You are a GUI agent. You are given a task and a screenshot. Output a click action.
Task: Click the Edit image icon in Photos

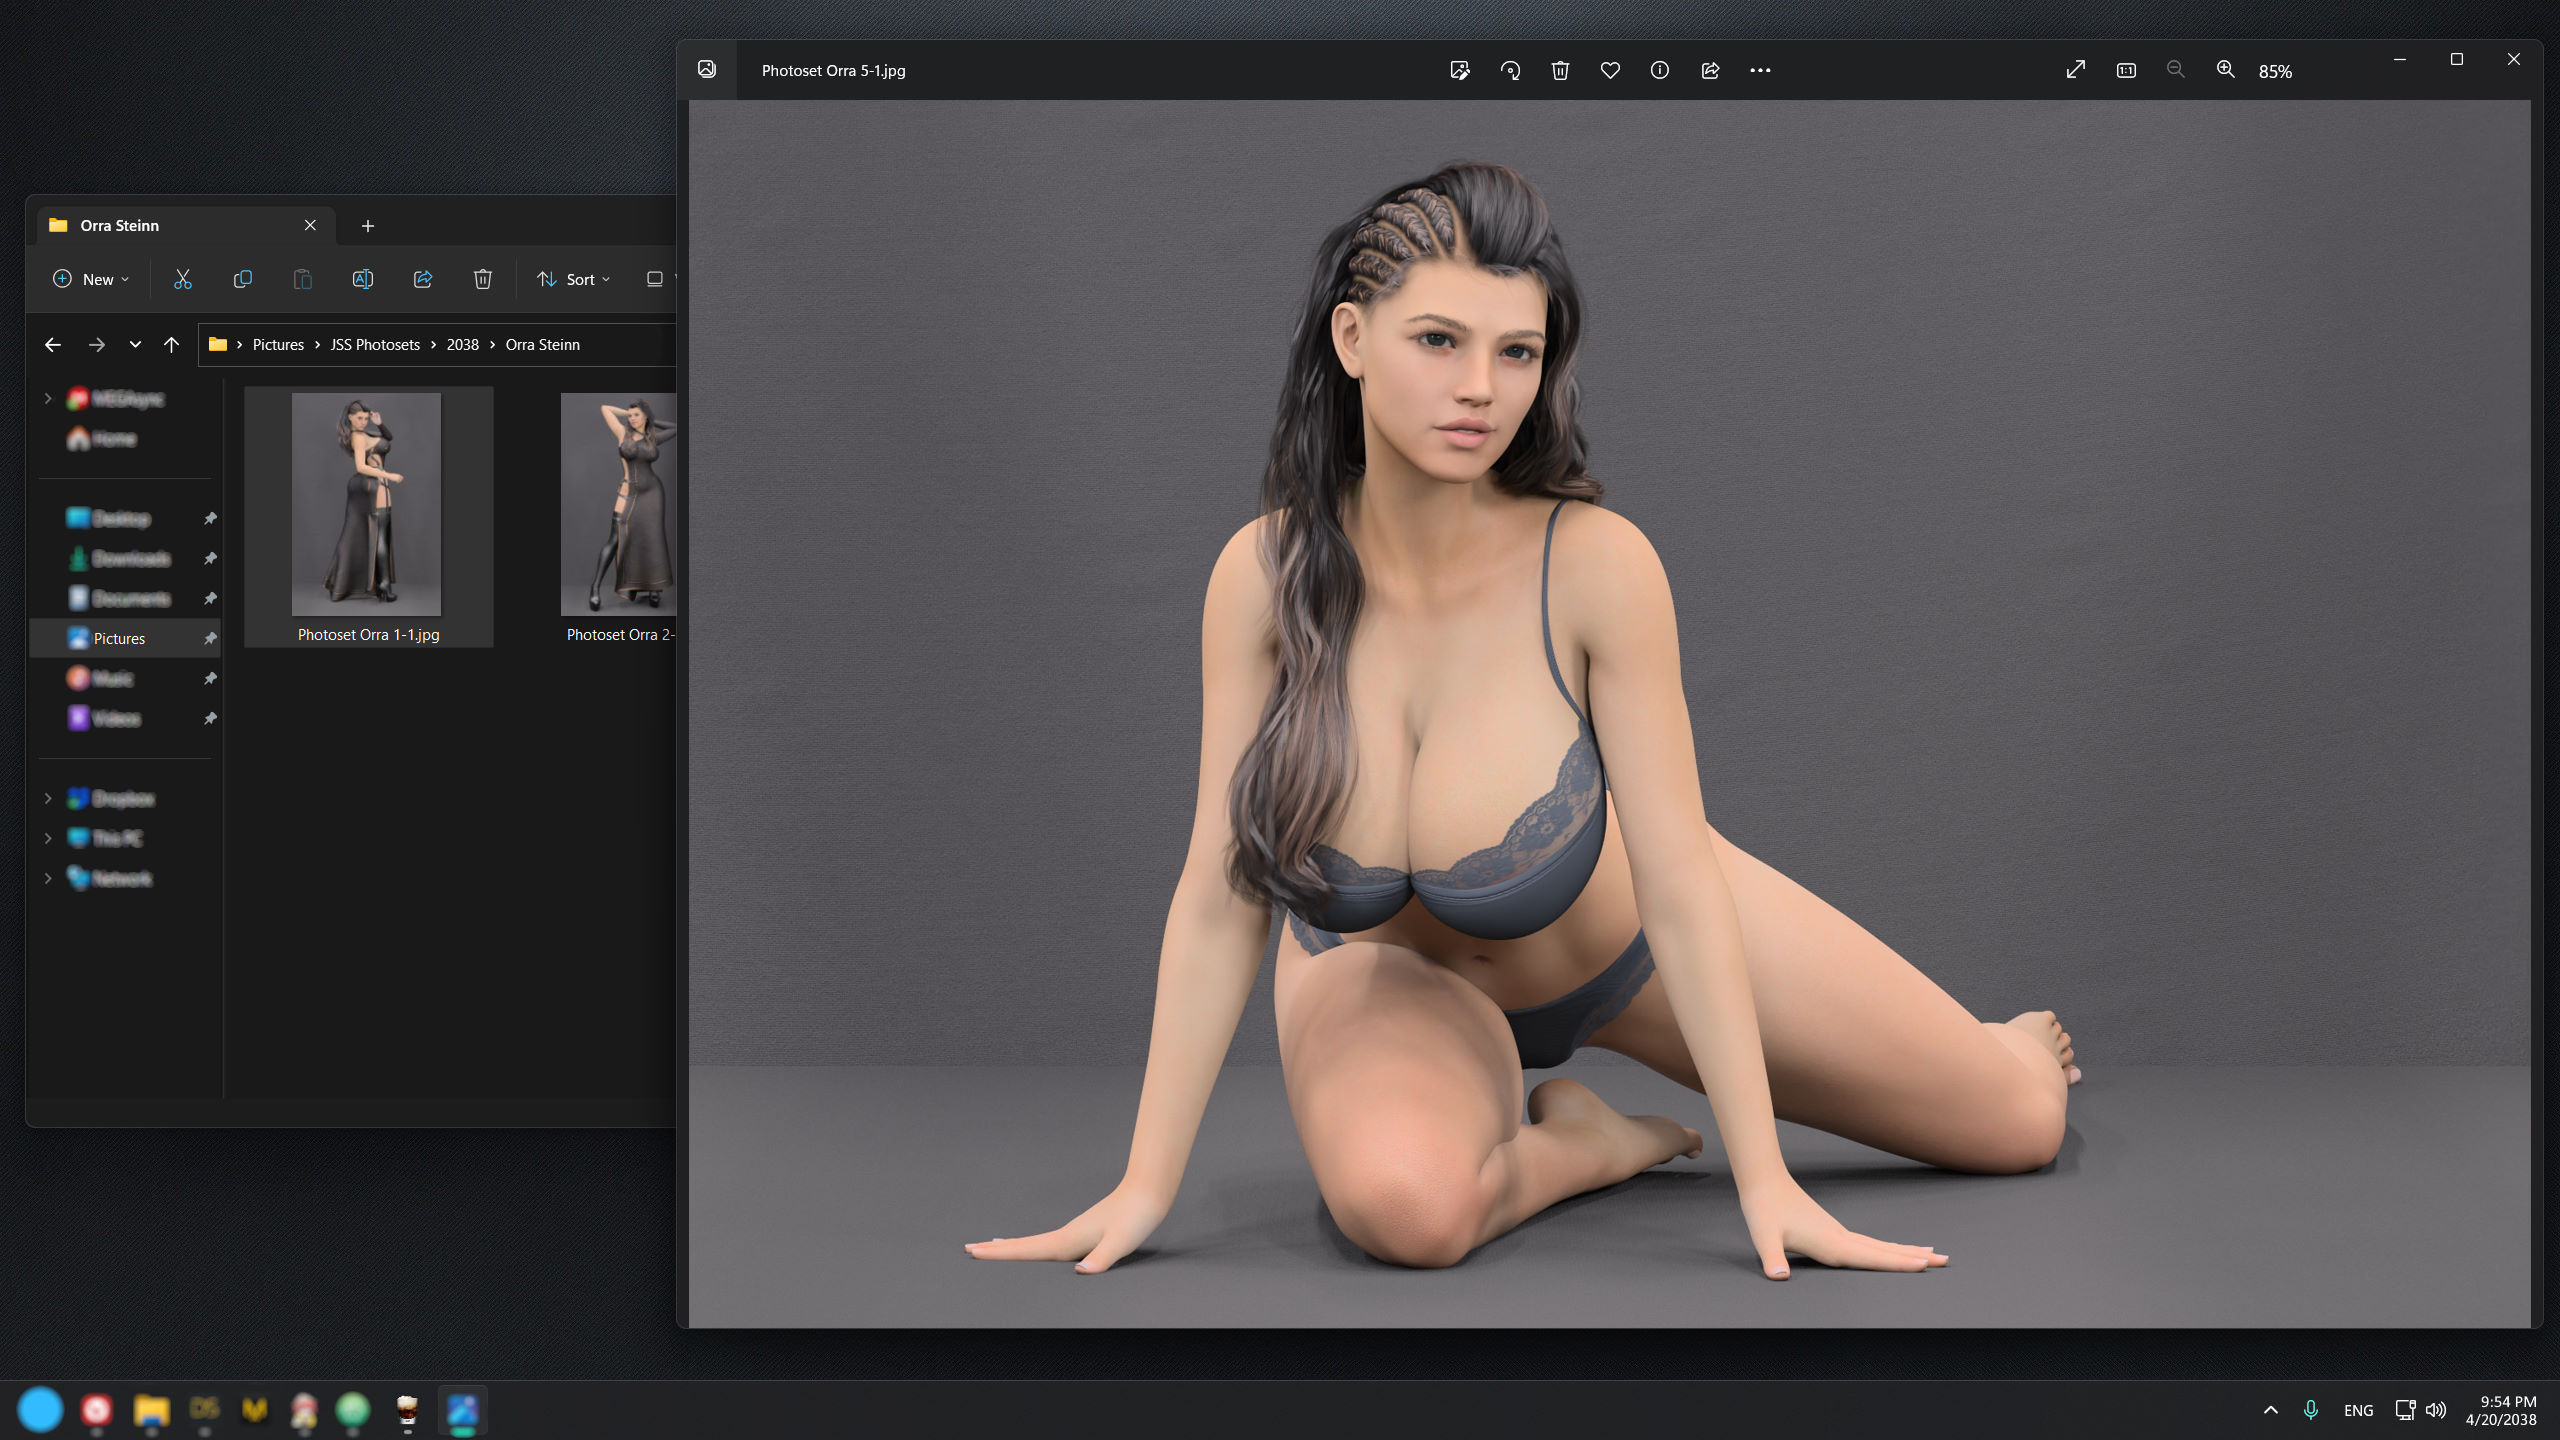[x=1460, y=70]
